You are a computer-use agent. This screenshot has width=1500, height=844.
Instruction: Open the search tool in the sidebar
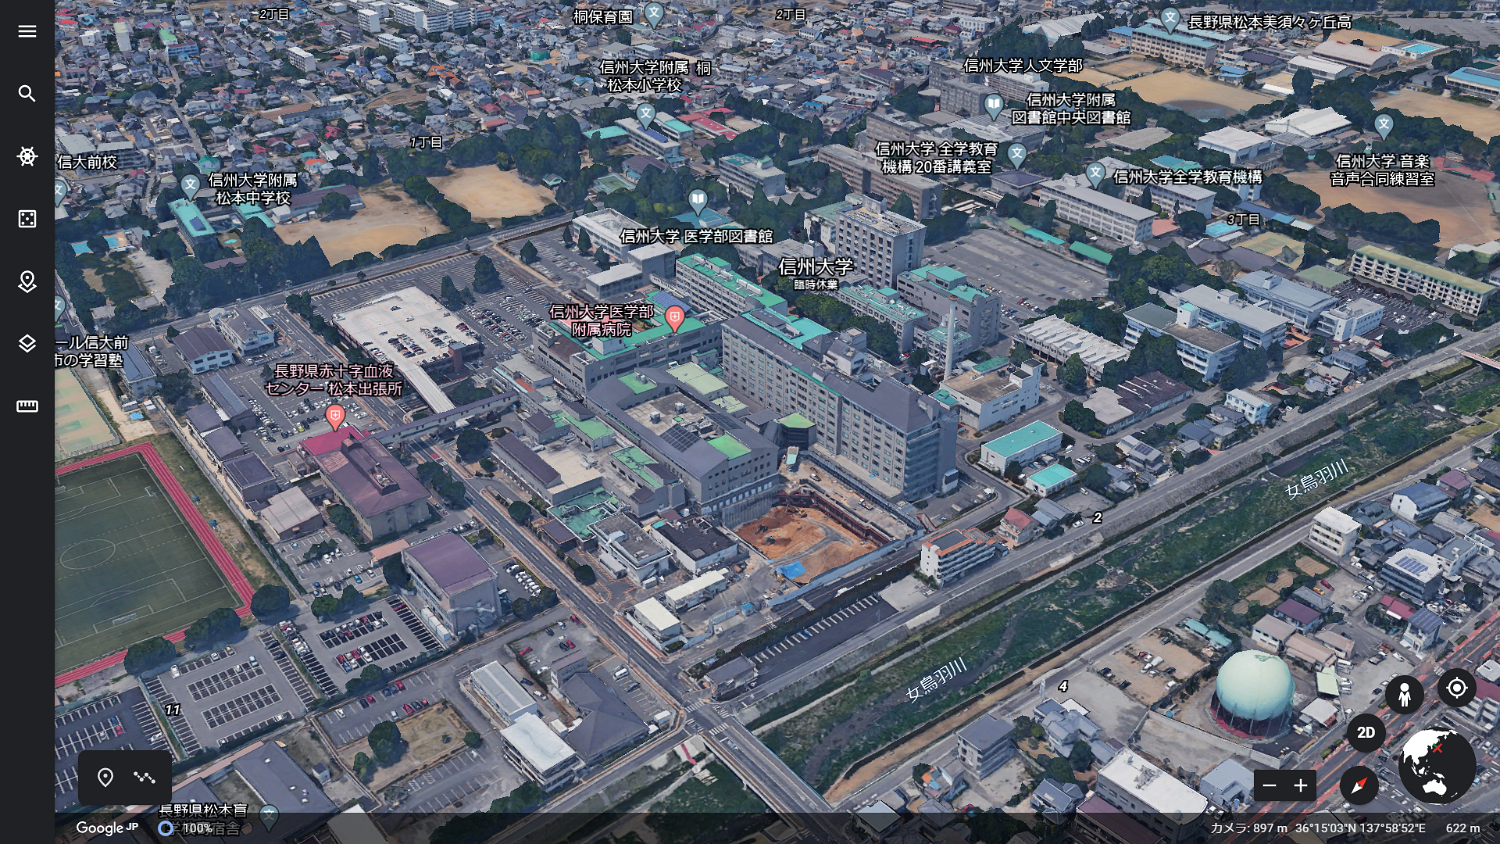(x=27, y=94)
